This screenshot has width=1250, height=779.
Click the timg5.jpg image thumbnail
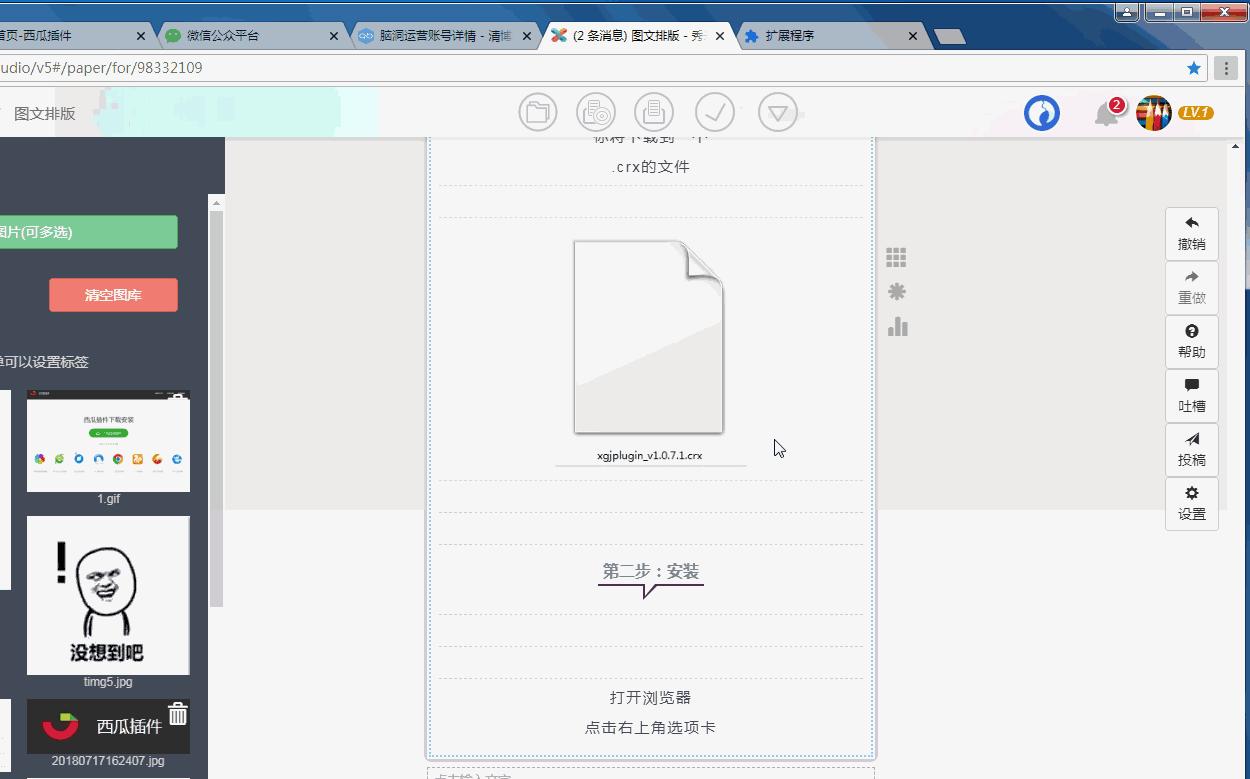[x=108, y=595]
